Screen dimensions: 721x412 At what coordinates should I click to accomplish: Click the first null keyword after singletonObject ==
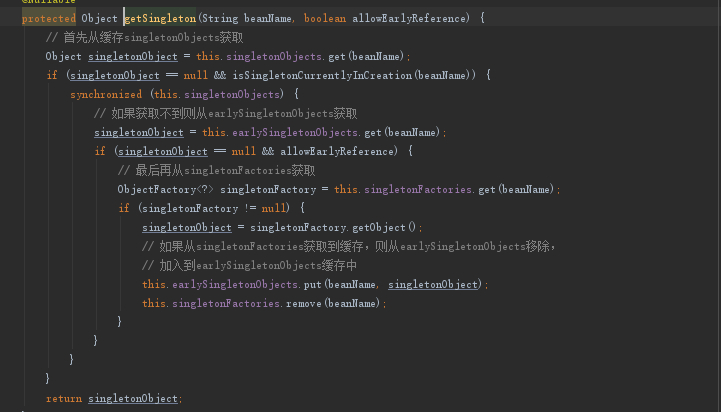pos(195,75)
